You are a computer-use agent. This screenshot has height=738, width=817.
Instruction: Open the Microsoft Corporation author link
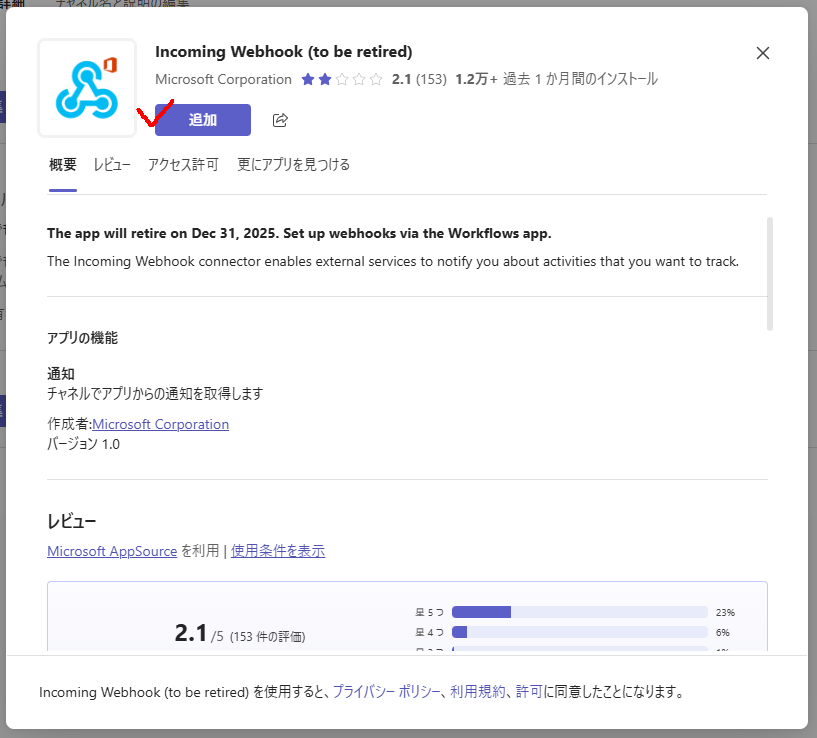160,424
